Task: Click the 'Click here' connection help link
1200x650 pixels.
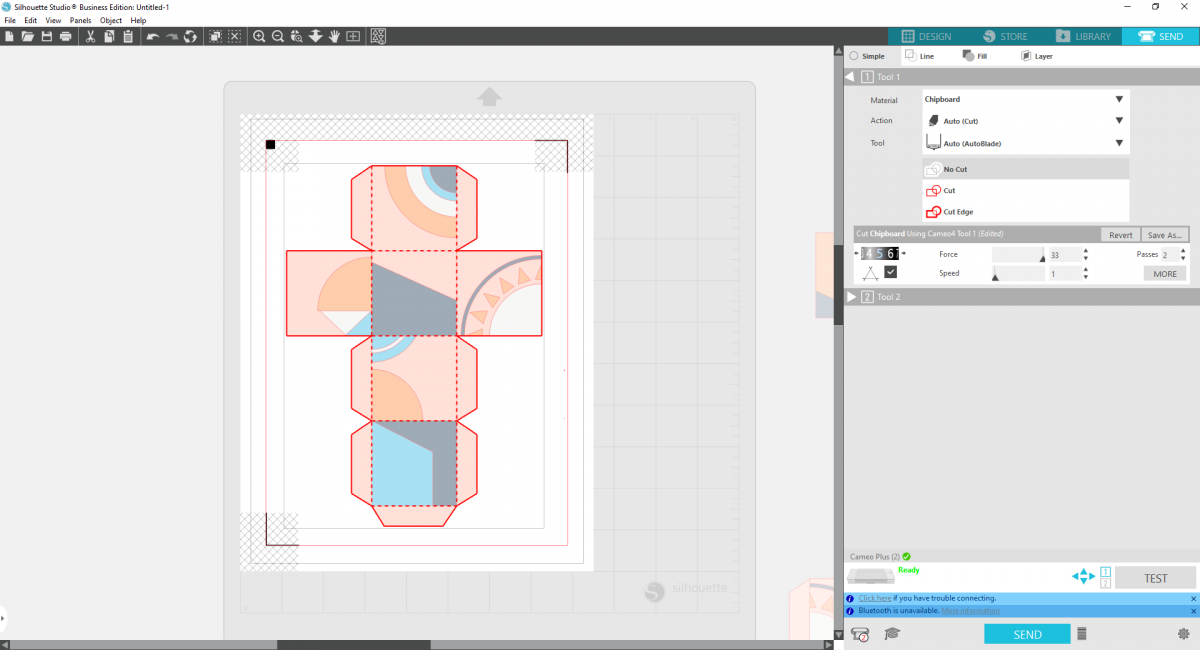Action: pos(875,598)
